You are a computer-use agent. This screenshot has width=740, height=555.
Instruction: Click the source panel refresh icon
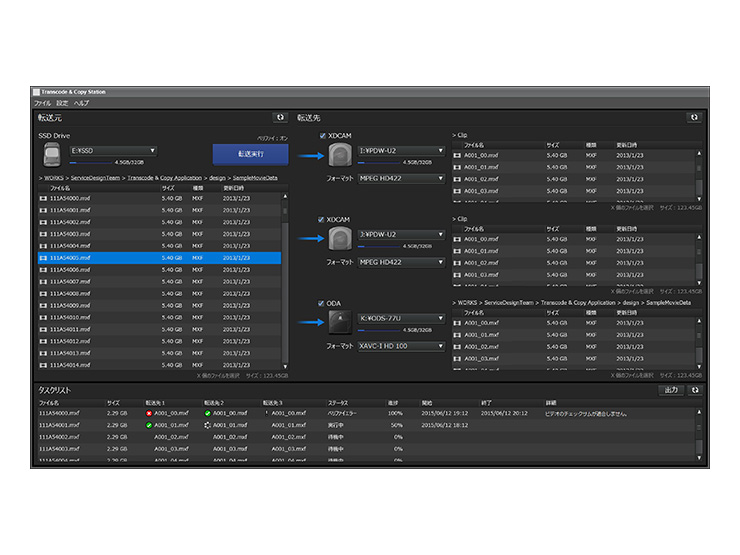280,117
